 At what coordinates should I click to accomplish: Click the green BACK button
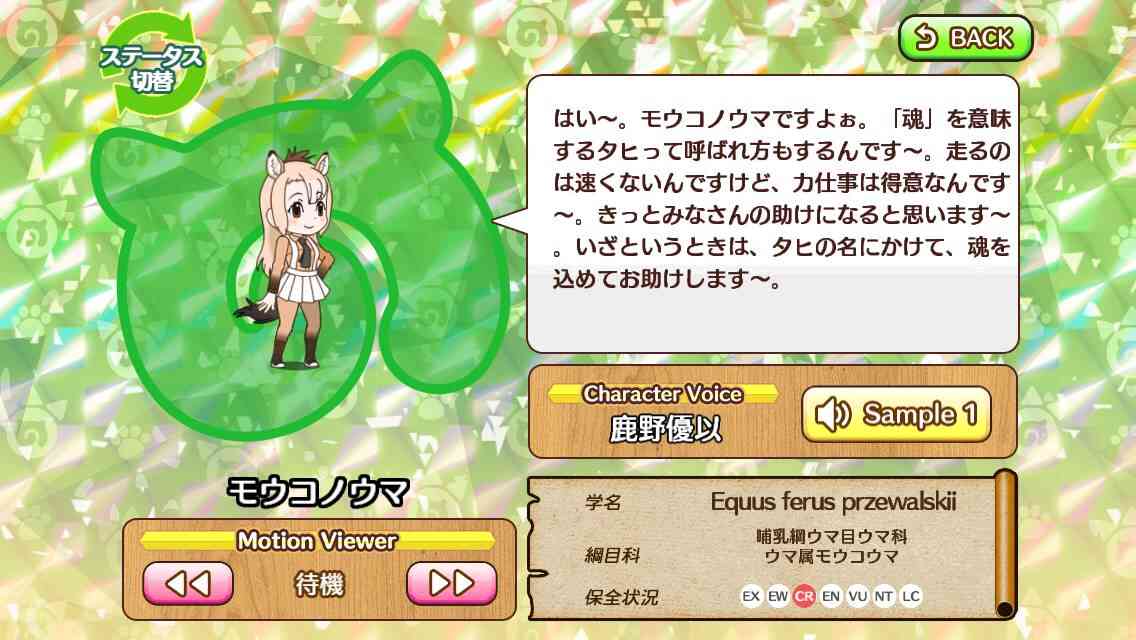(965, 38)
